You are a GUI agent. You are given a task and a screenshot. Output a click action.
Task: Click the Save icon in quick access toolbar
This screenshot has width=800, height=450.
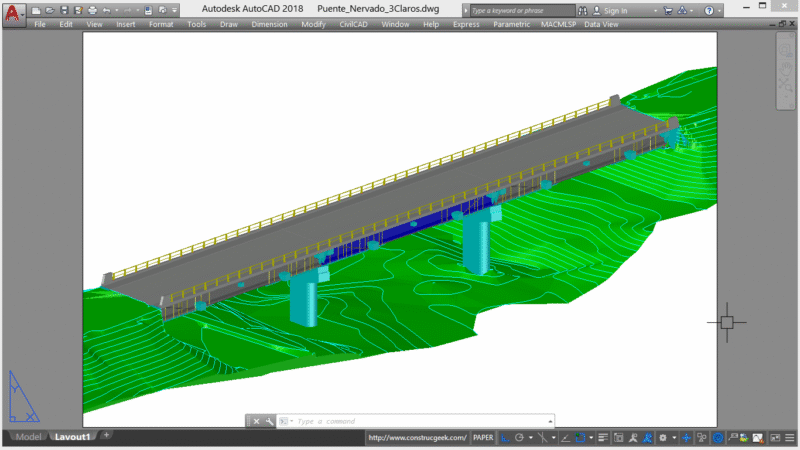click(x=64, y=10)
